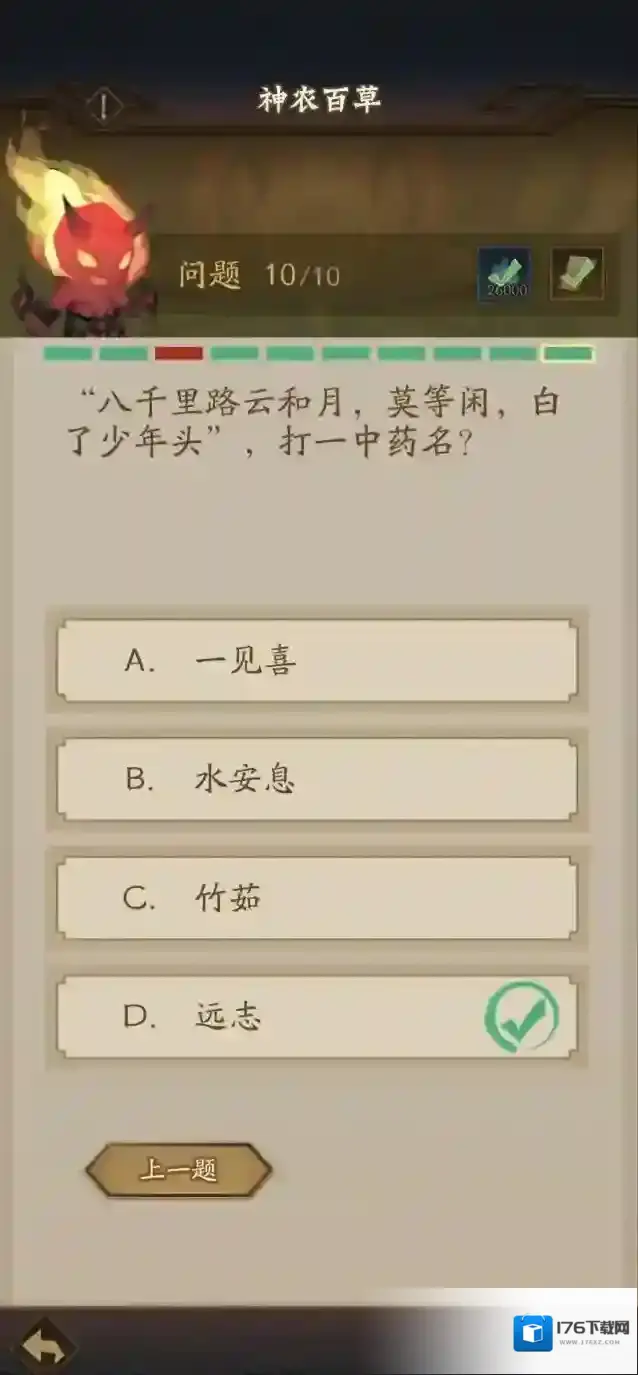Screen dimensions: 638x1375
Task: Select option D's answer panel frame
Action: coord(317,1016)
